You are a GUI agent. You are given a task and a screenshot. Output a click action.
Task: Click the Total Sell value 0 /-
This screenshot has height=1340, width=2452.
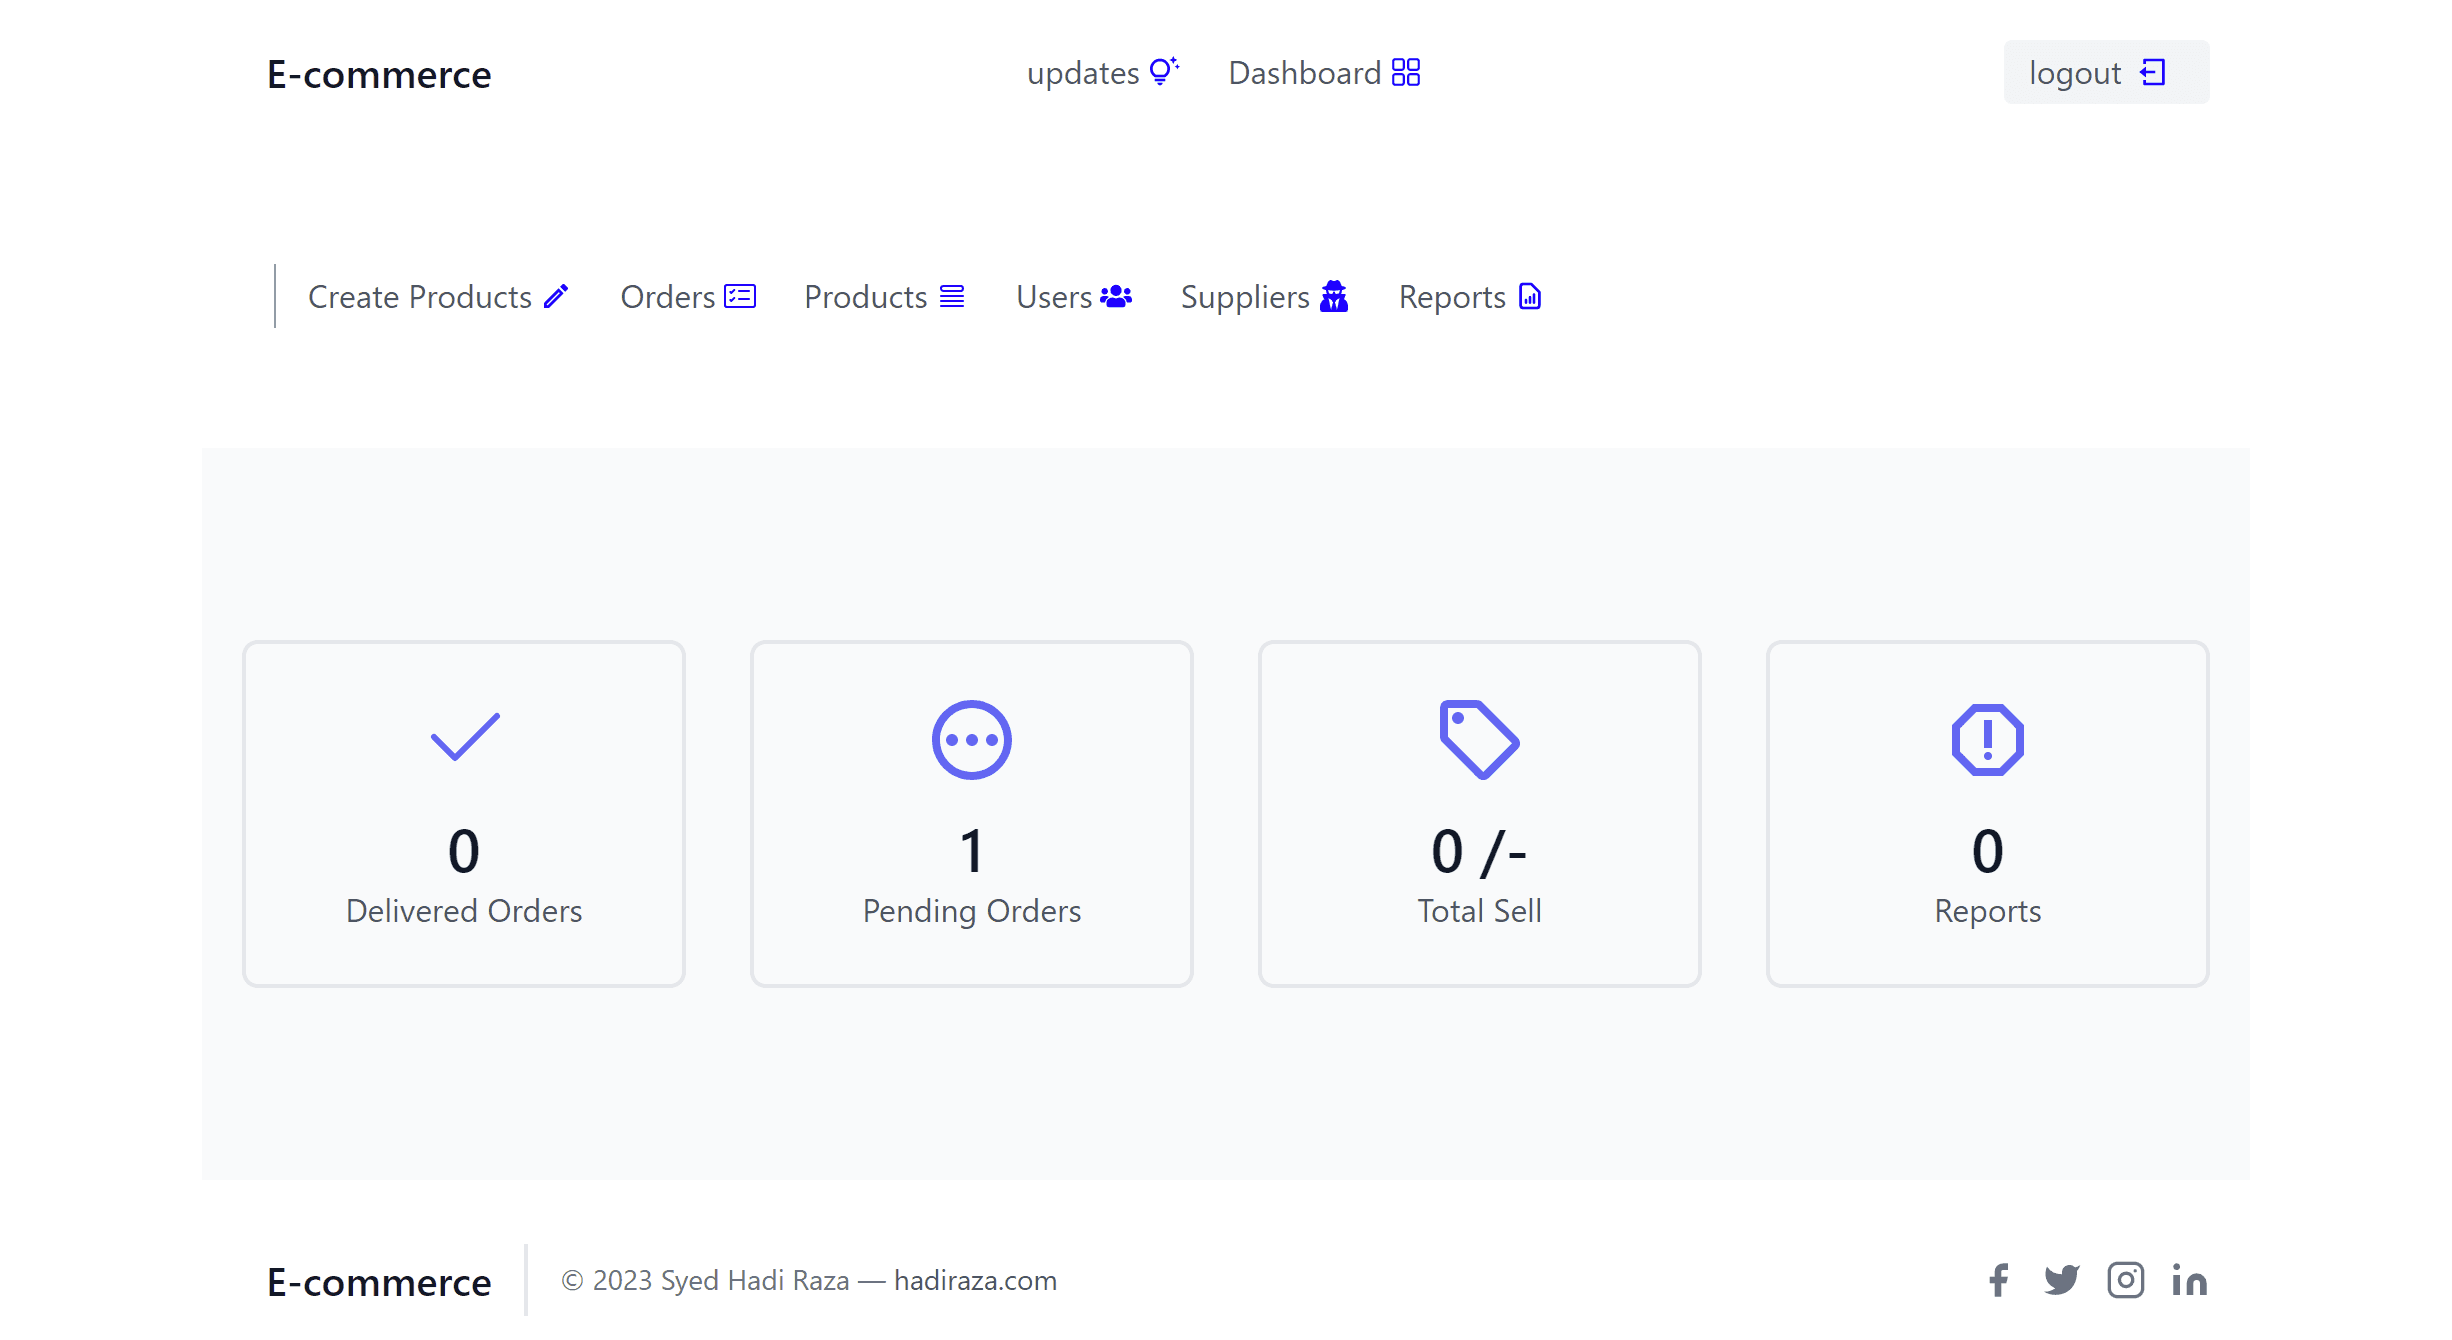(x=1480, y=852)
